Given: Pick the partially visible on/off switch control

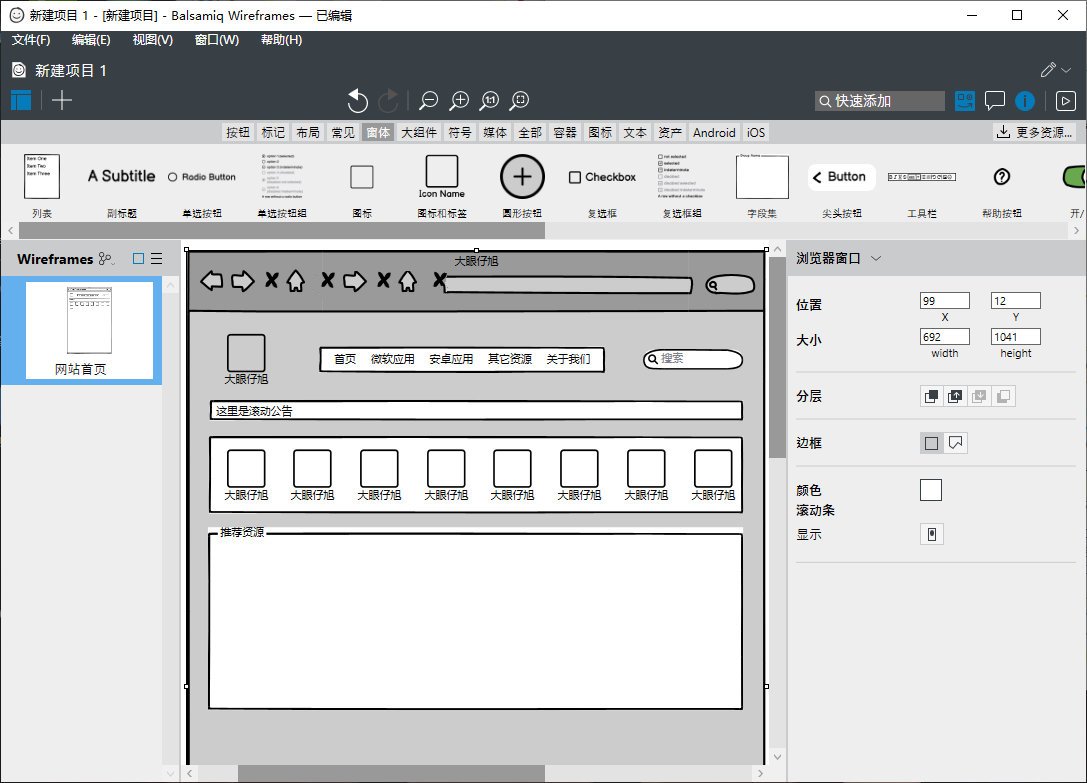Looking at the screenshot, I should click(1074, 176).
